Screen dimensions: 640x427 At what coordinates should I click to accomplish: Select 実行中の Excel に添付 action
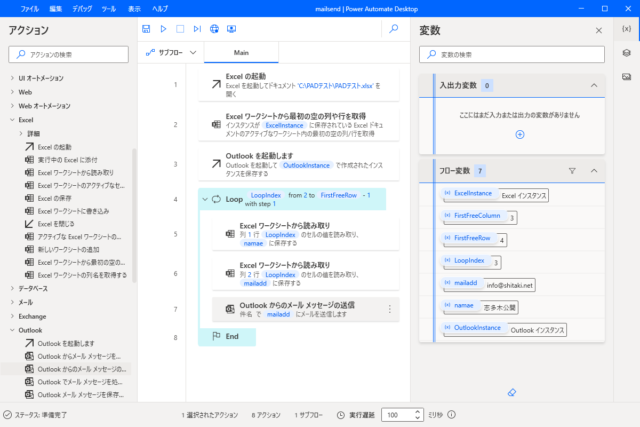coord(67,160)
